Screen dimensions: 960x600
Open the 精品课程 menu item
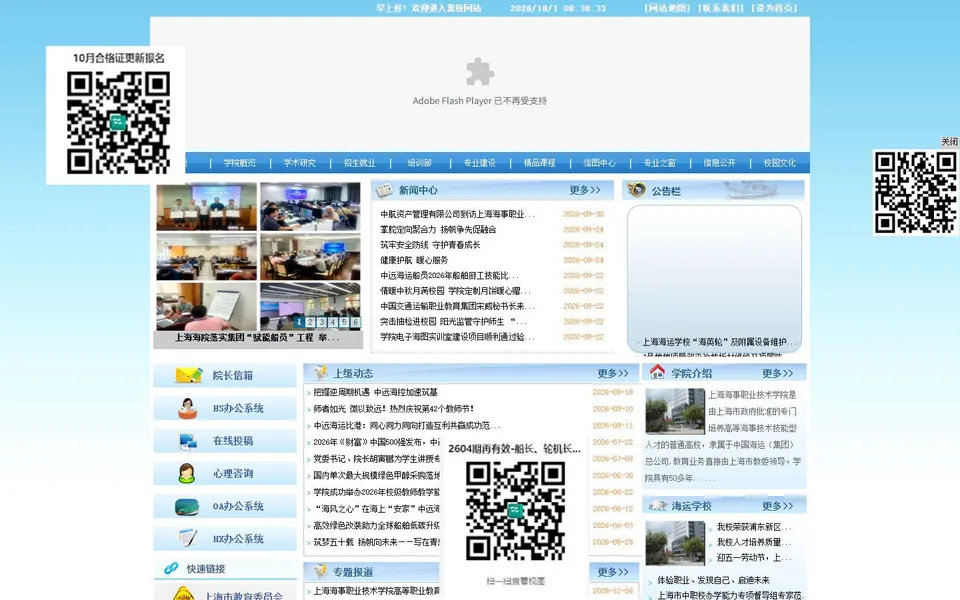[539, 163]
